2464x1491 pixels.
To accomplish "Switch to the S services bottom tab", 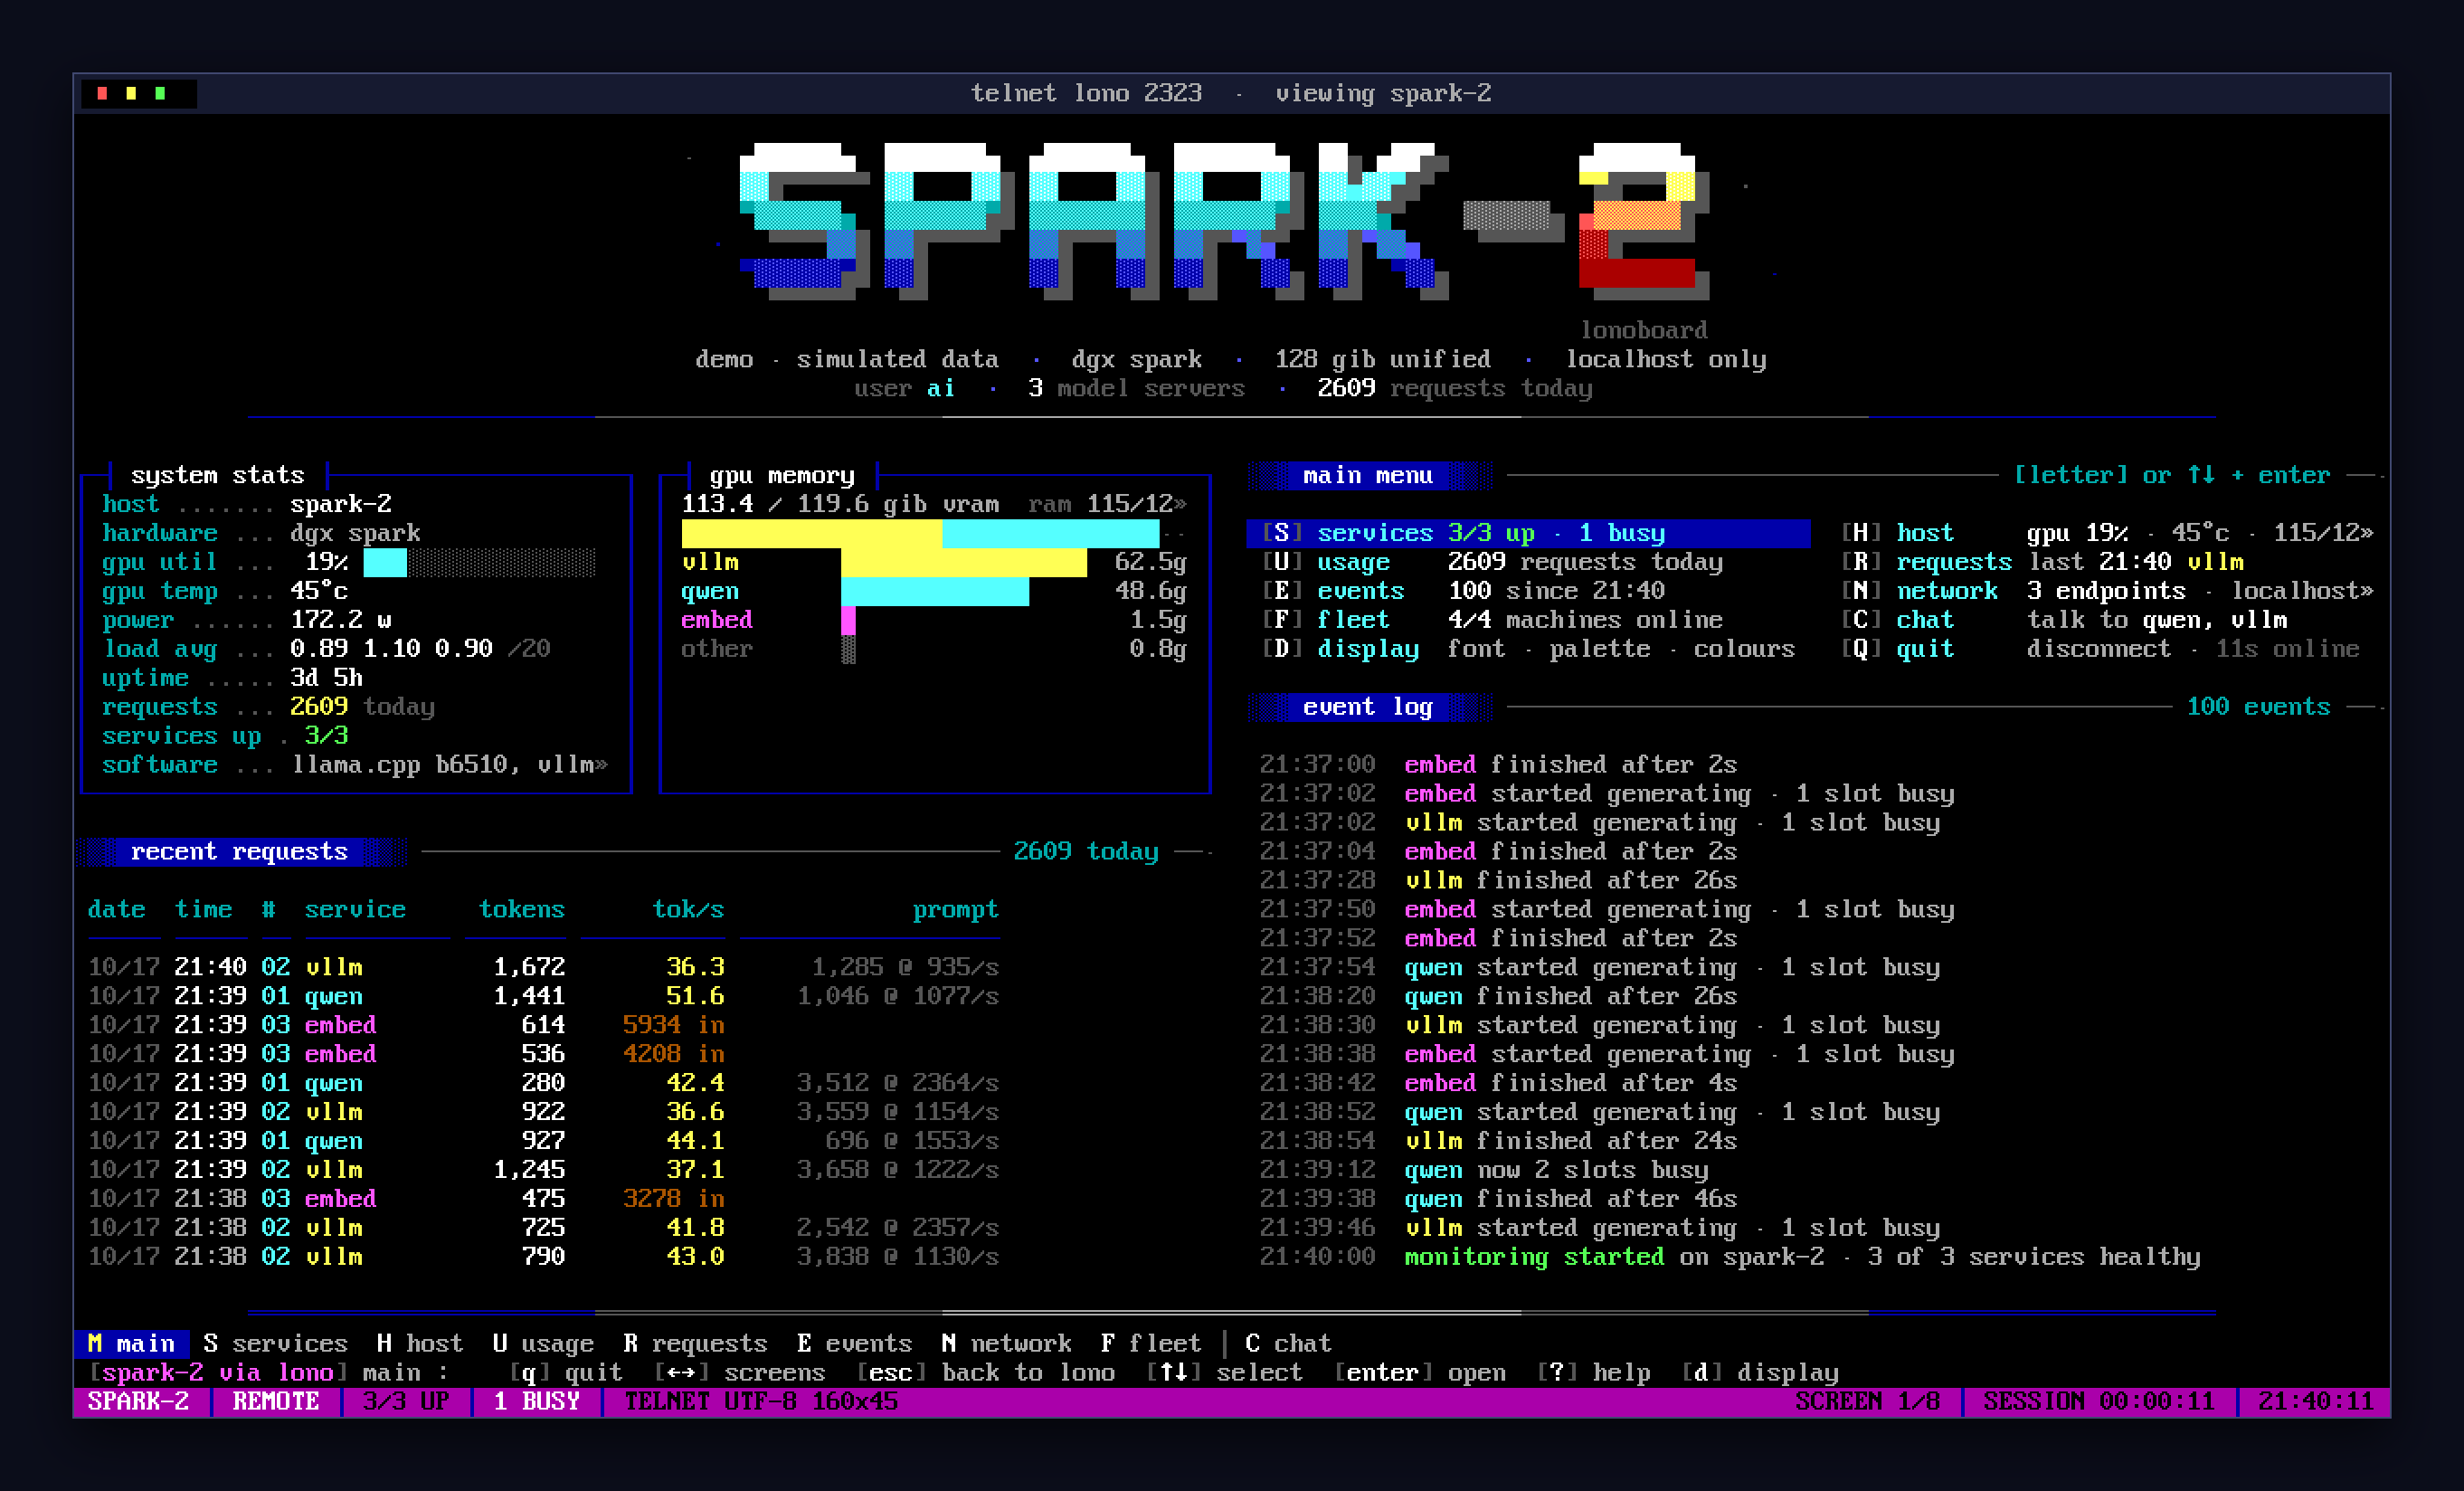I will 275,1343.
